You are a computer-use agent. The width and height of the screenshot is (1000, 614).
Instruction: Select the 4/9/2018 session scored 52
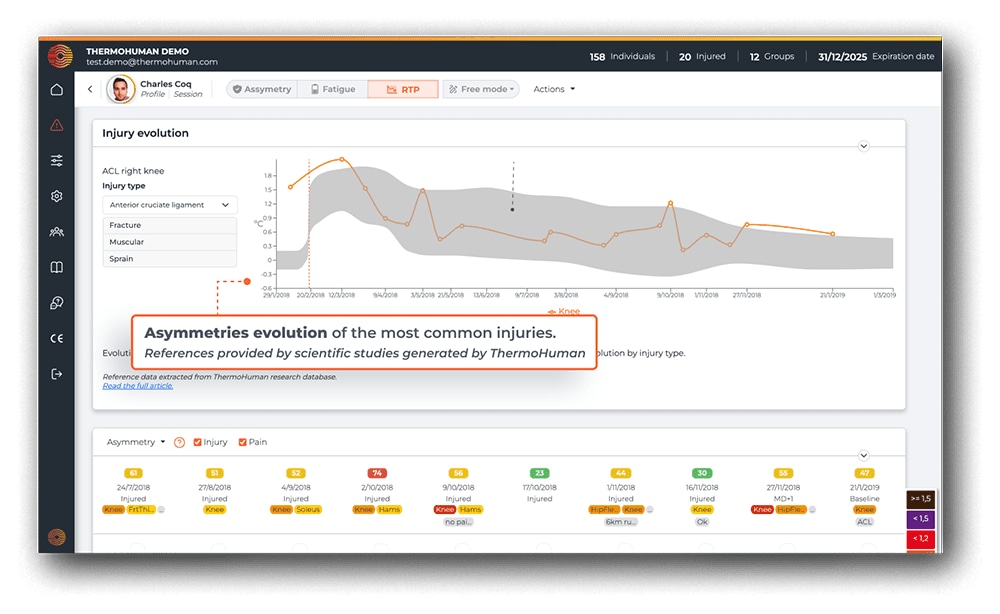295,491
